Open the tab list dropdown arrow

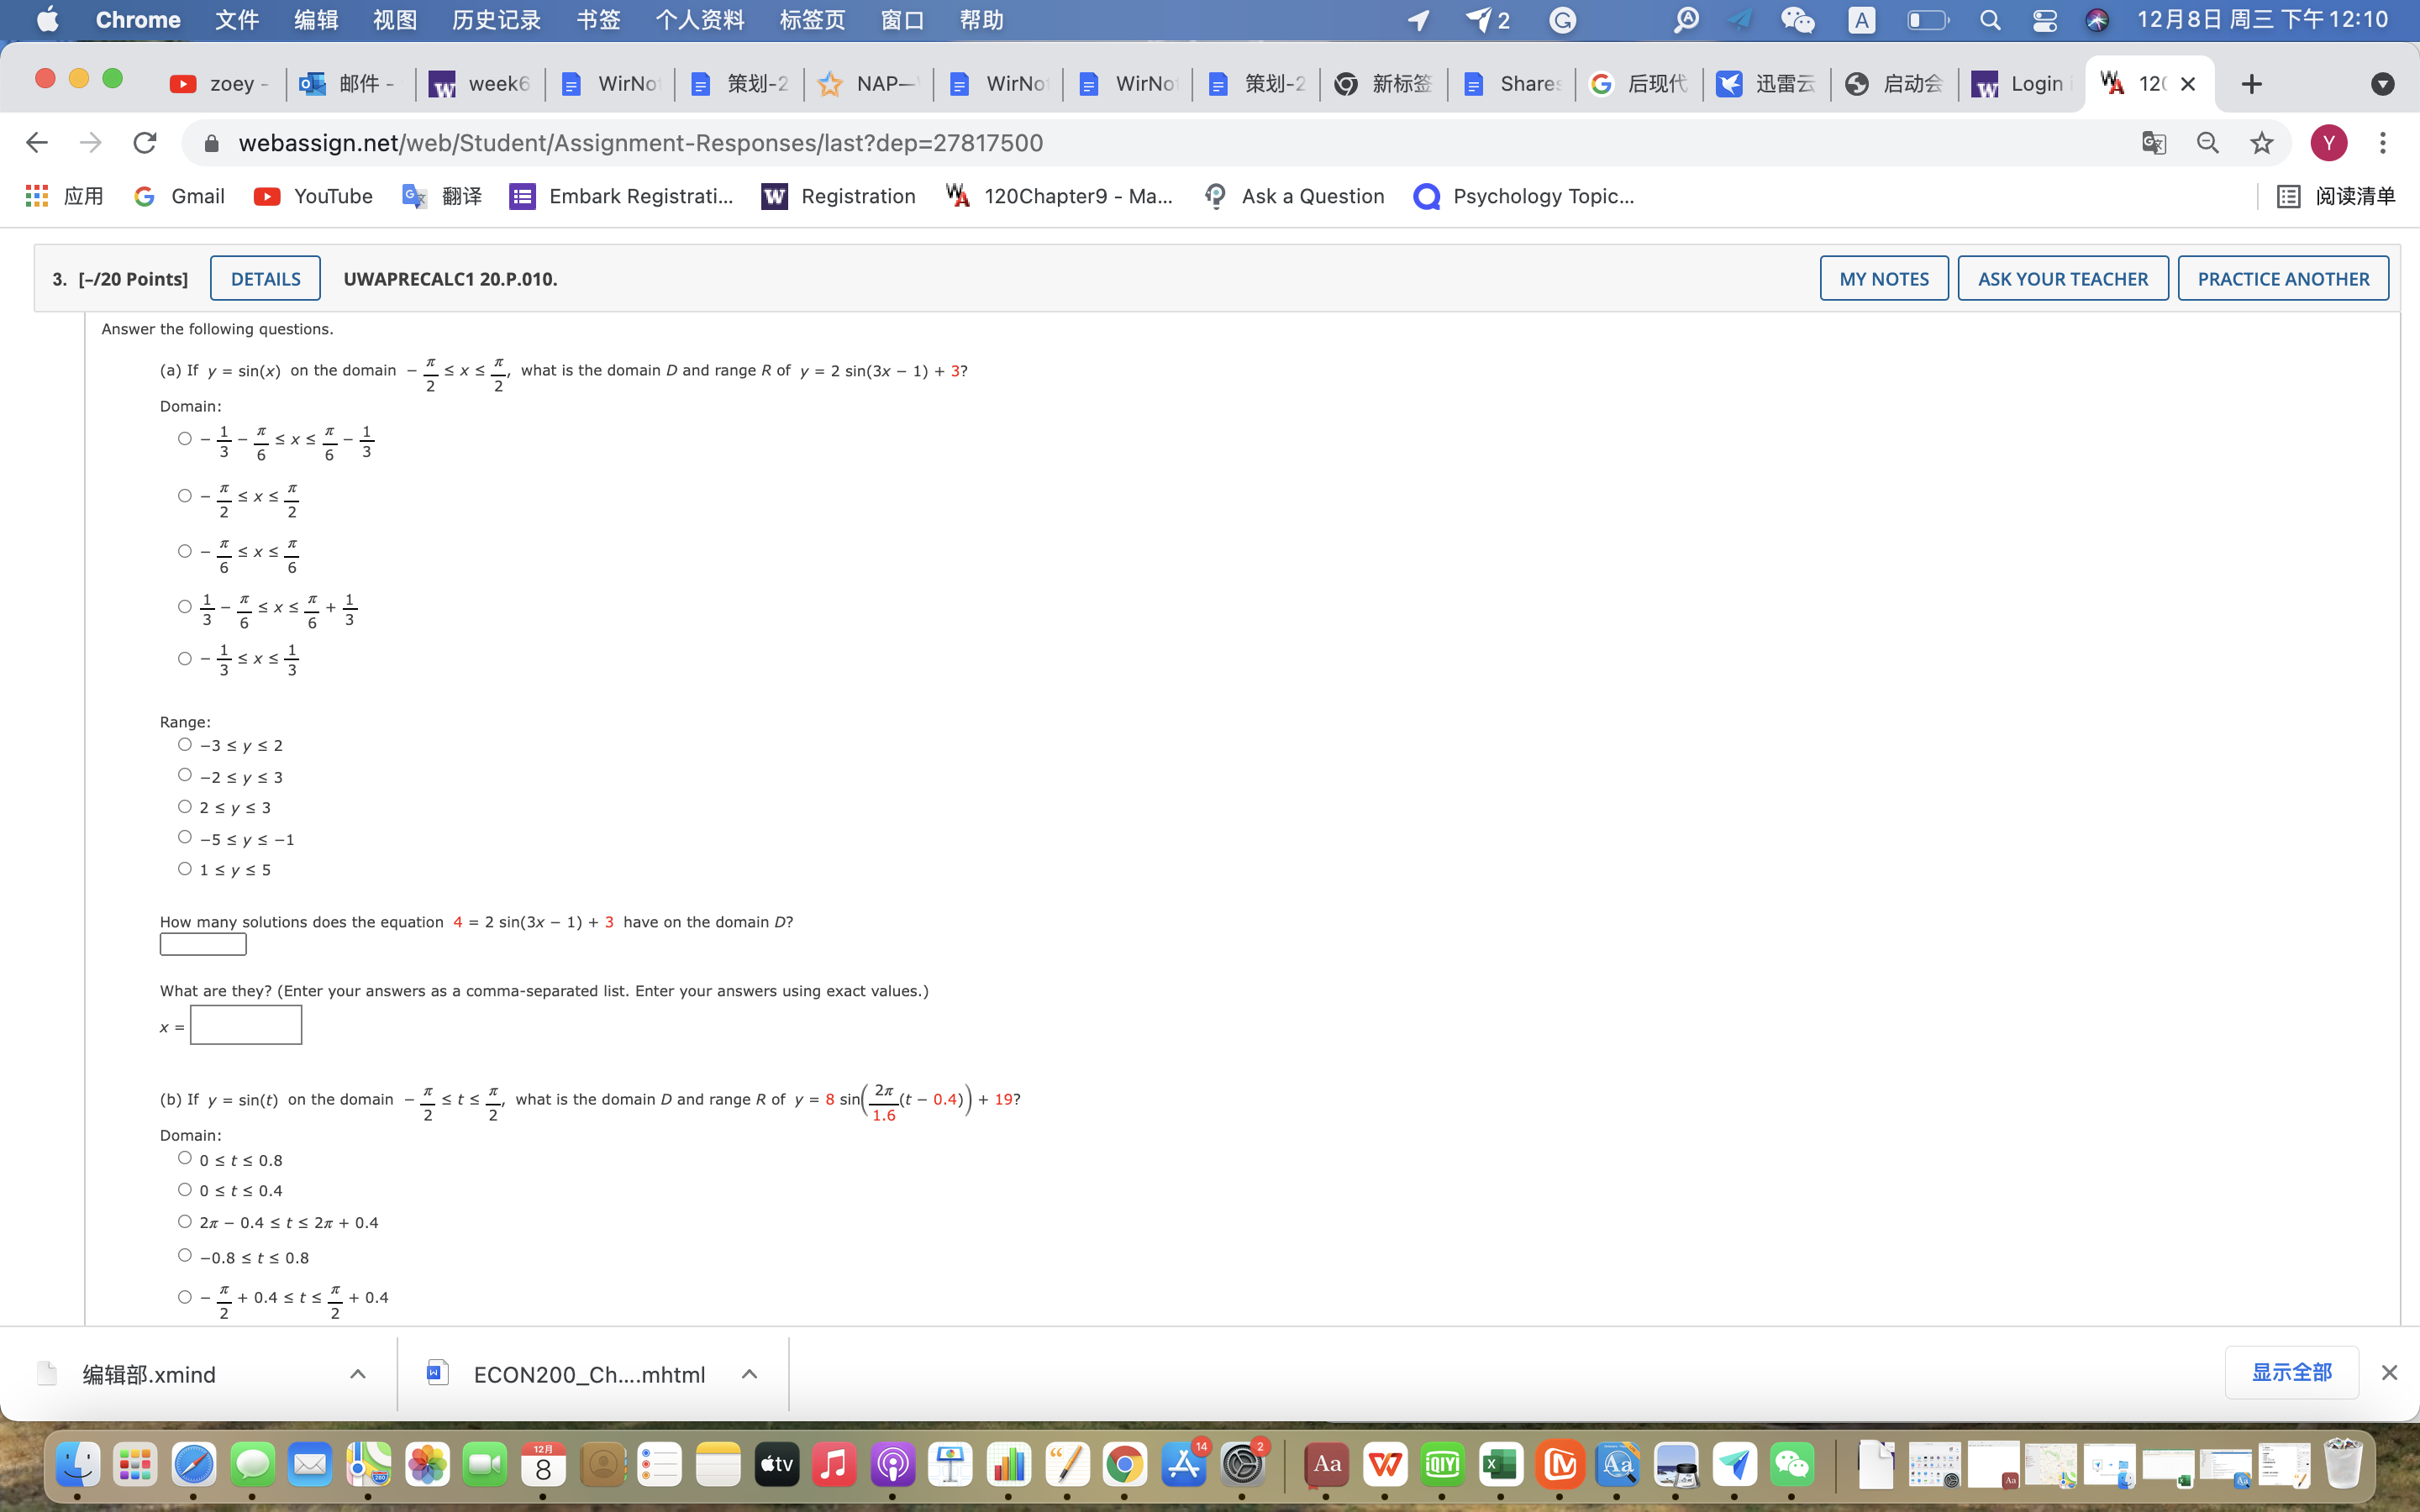coord(2383,84)
